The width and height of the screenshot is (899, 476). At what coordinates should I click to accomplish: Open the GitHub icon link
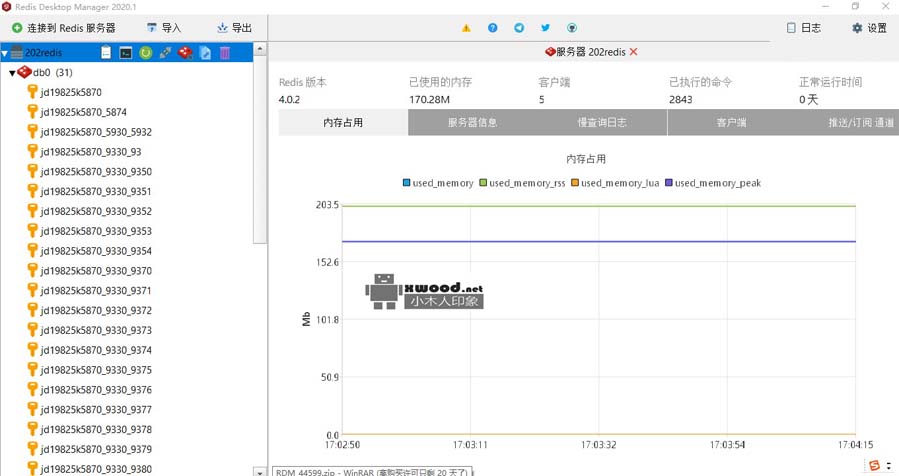click(x=572, y=28)
